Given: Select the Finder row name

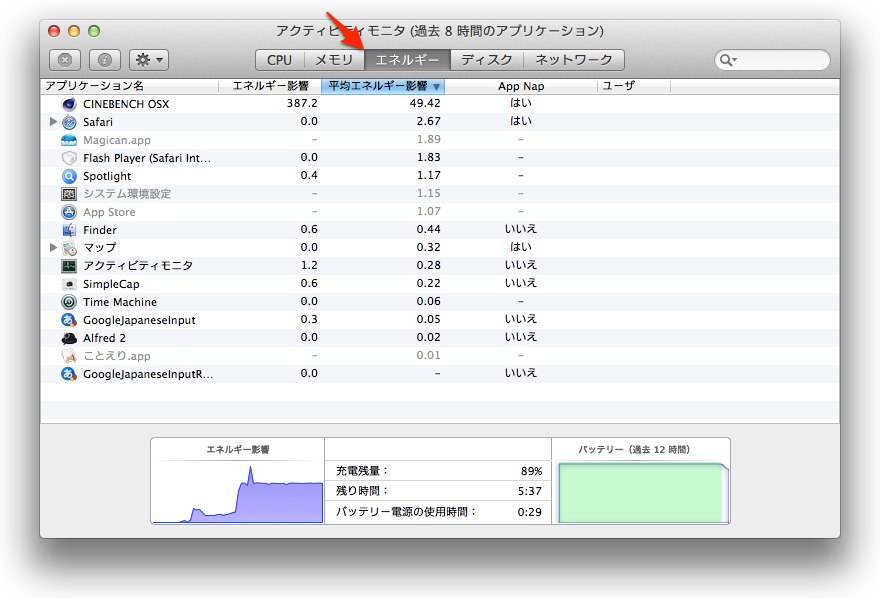Looking at the screenshot, I should point(100,230).
